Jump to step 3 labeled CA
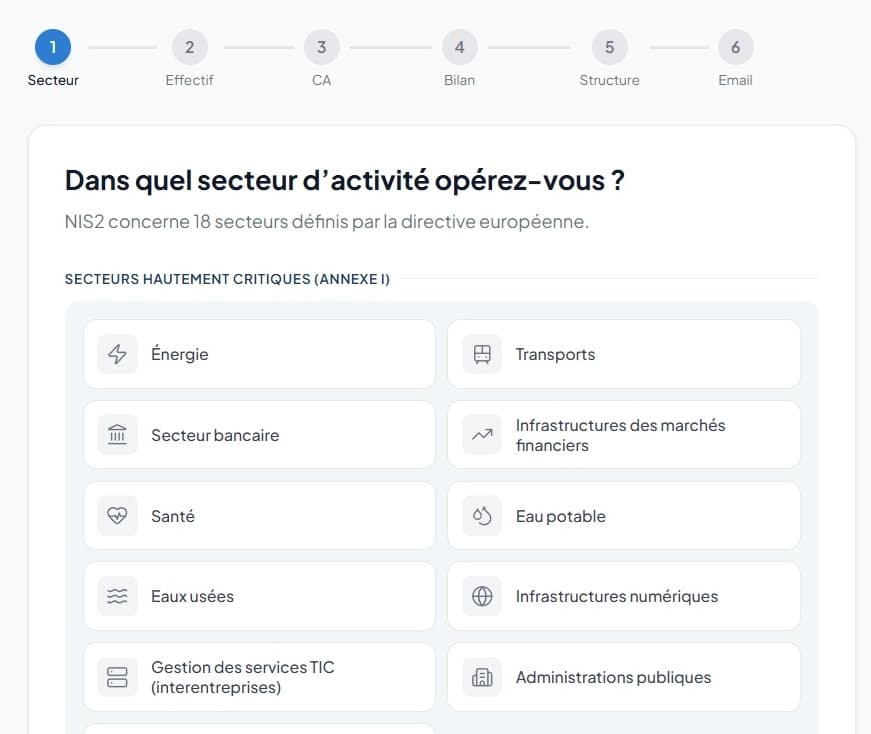871x734 pixels. pos(321,46)
